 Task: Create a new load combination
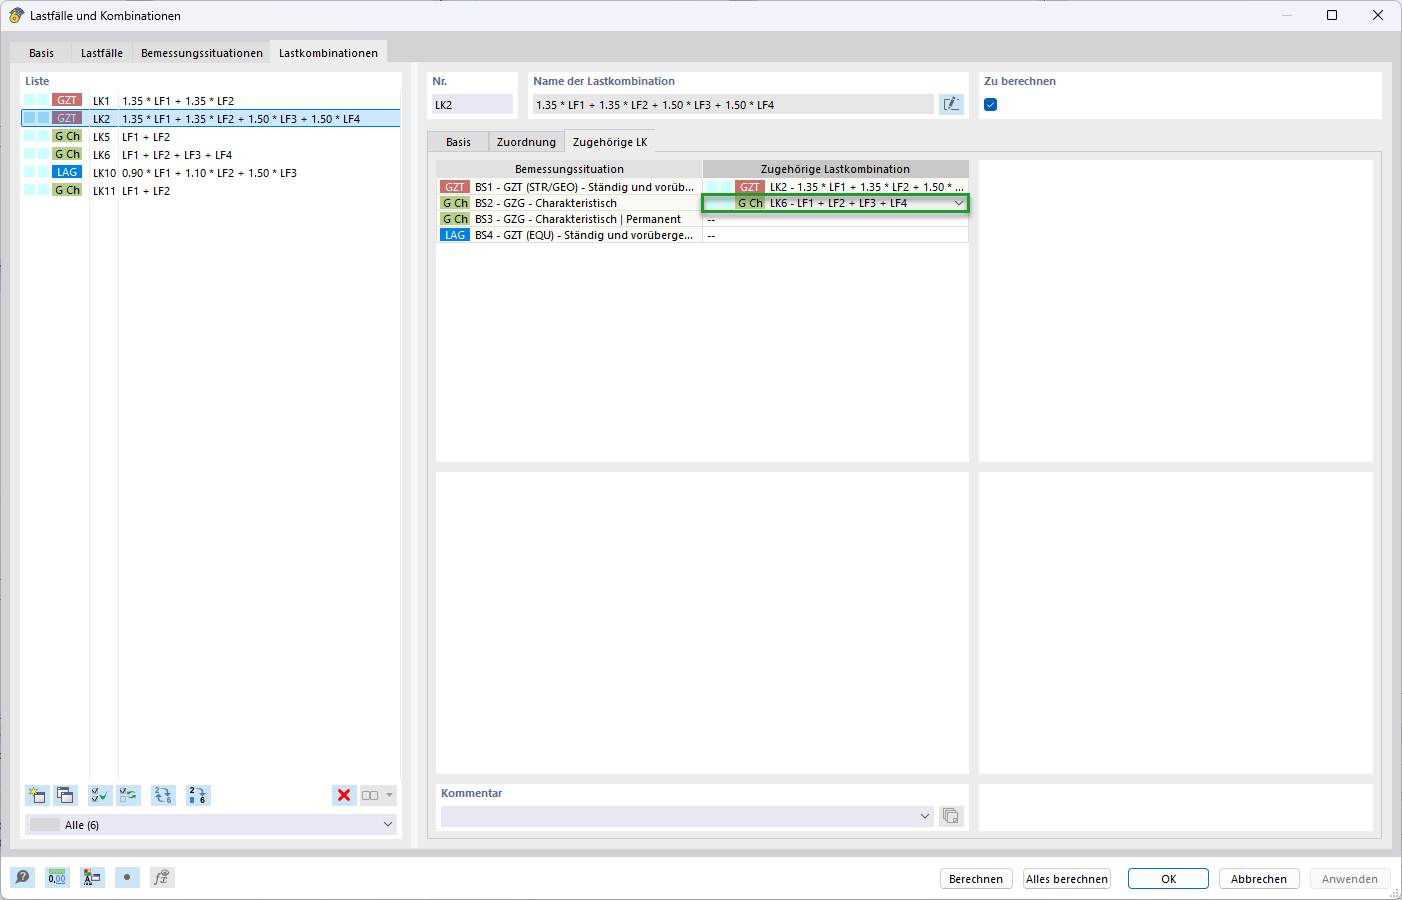(x=37, y=795)
